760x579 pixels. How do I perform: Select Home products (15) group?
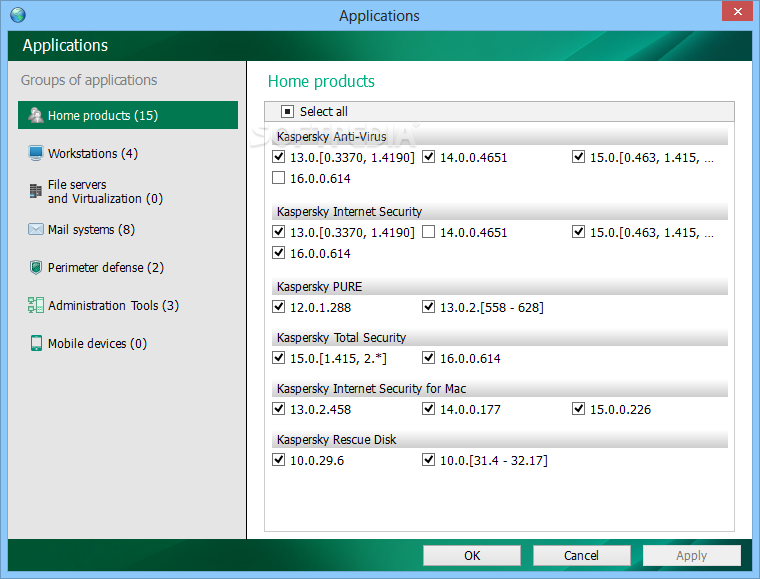(128, 115)
